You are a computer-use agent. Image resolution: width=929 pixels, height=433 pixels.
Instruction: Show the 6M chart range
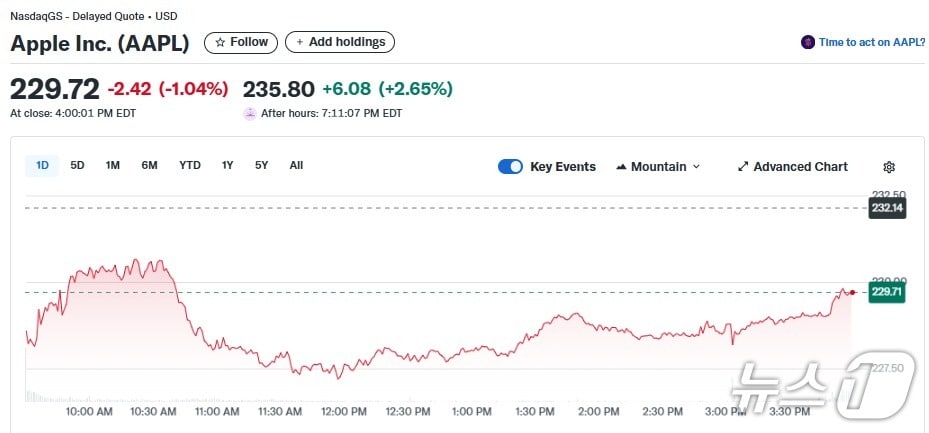point(149,165)
